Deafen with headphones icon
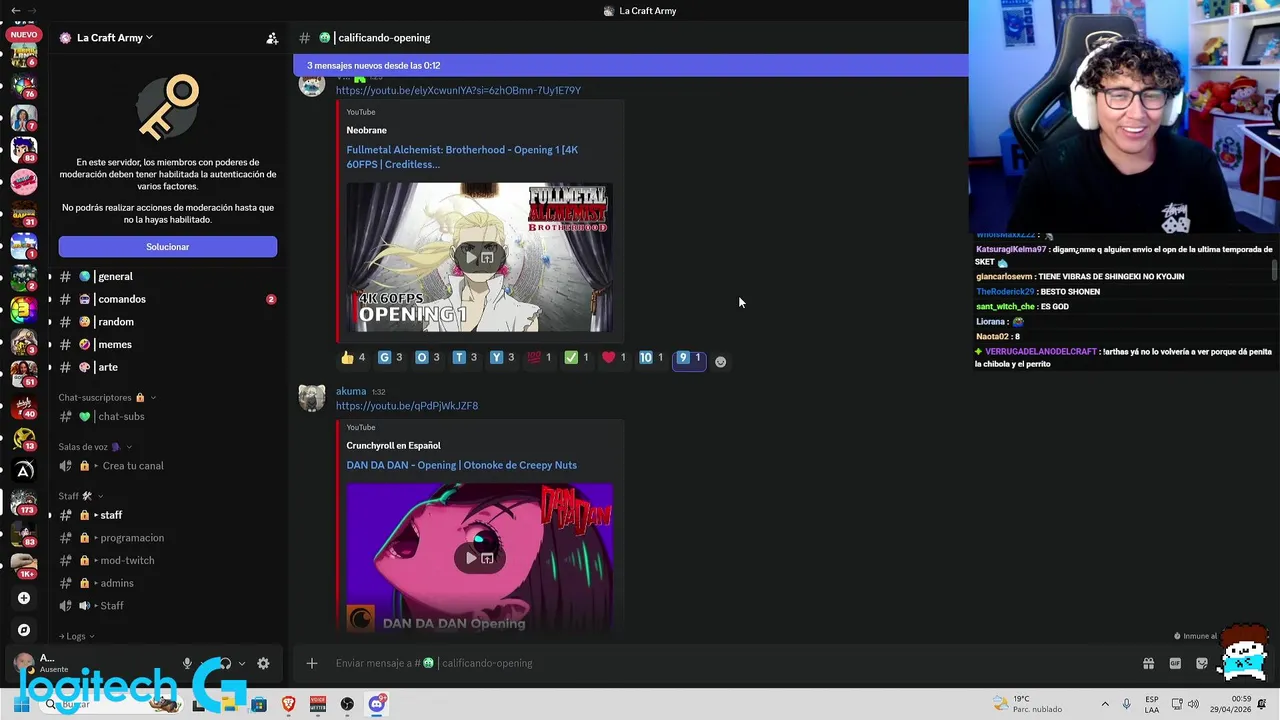The width and height of the screenshot is (1280, 720). (x=225, y=664)
